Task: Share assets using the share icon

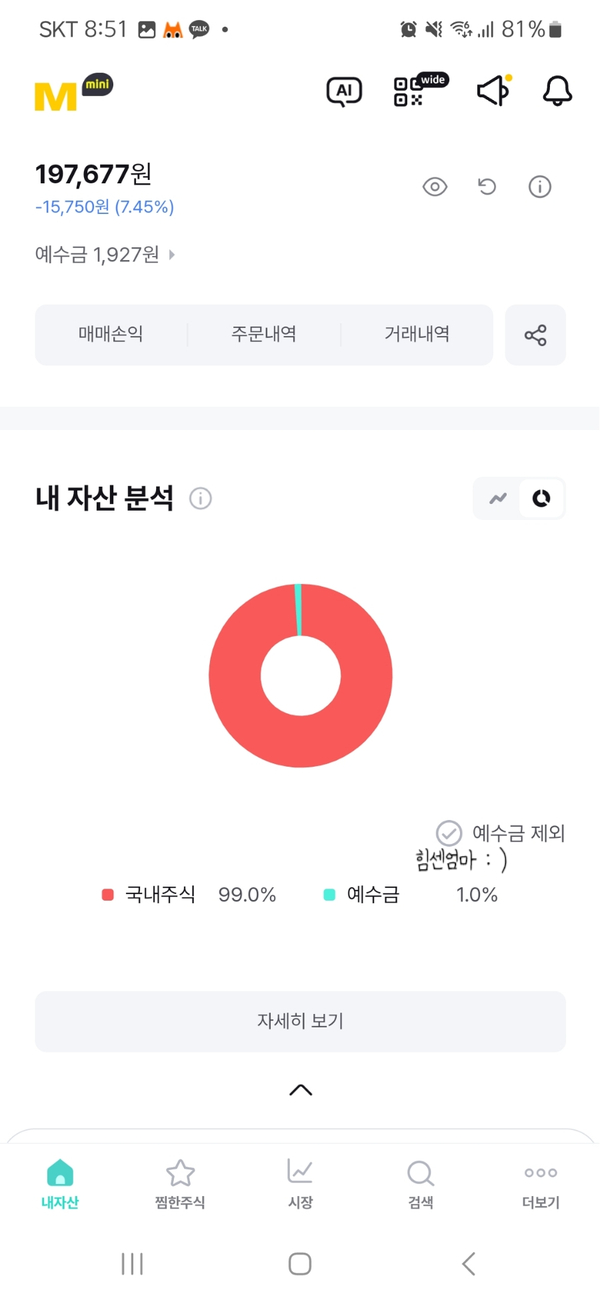Action: [536, 335]
